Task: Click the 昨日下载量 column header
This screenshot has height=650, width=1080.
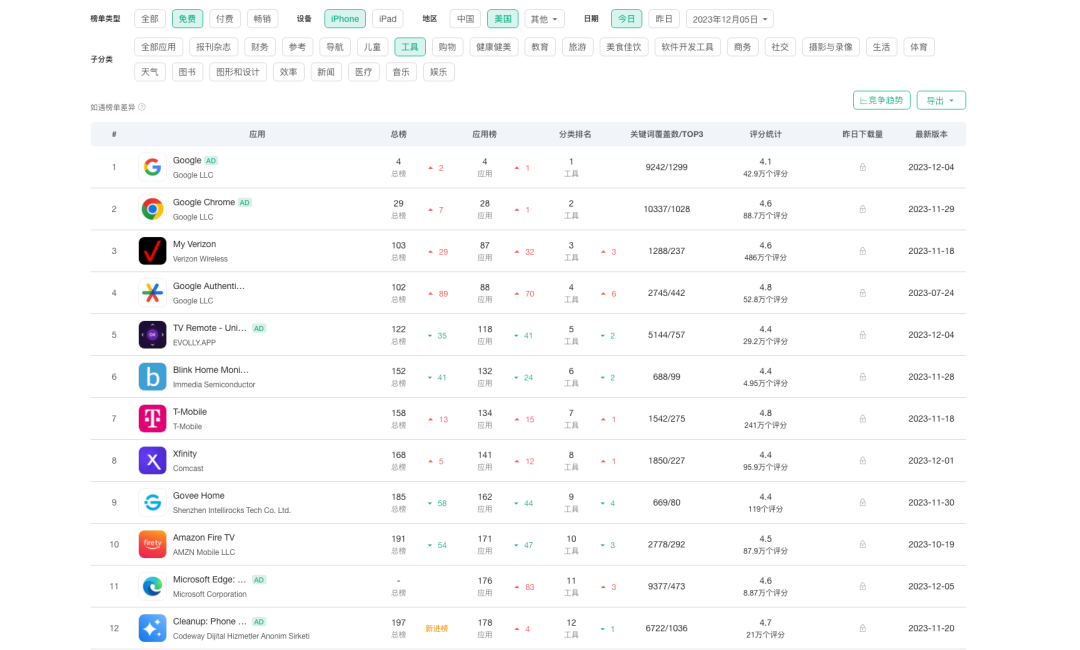Action: 862,134
